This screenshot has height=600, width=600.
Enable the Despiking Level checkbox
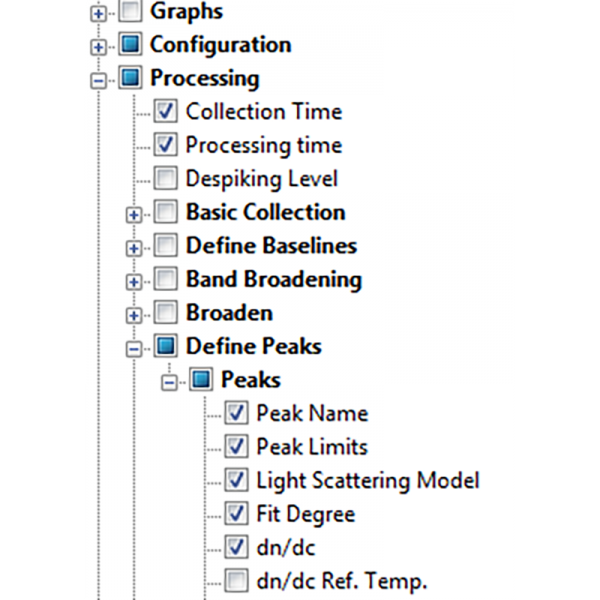tap(166, 178)
